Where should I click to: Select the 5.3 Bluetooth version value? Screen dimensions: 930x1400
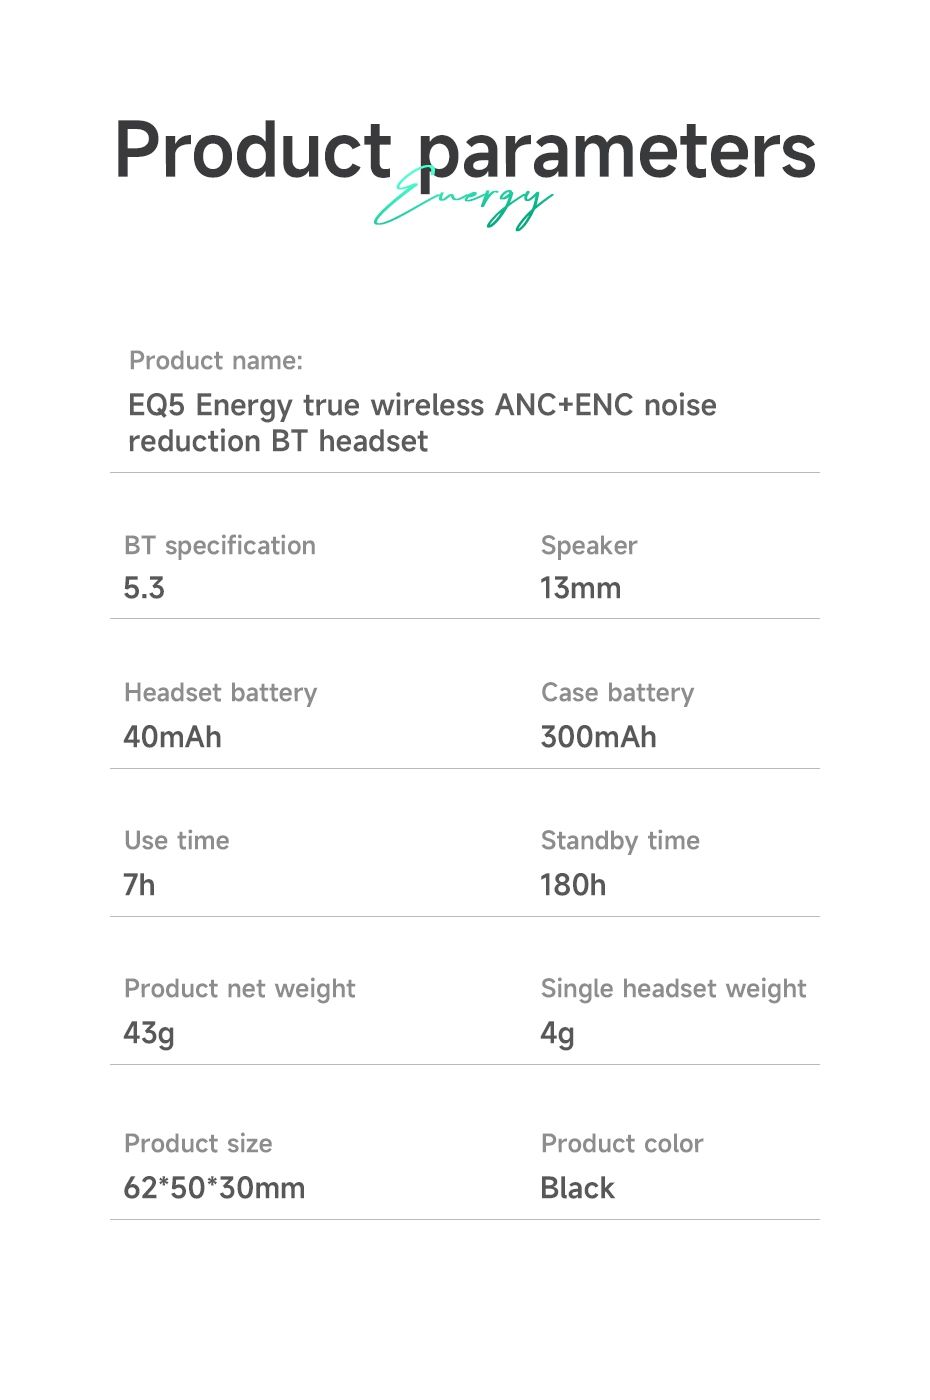[144, 588]
